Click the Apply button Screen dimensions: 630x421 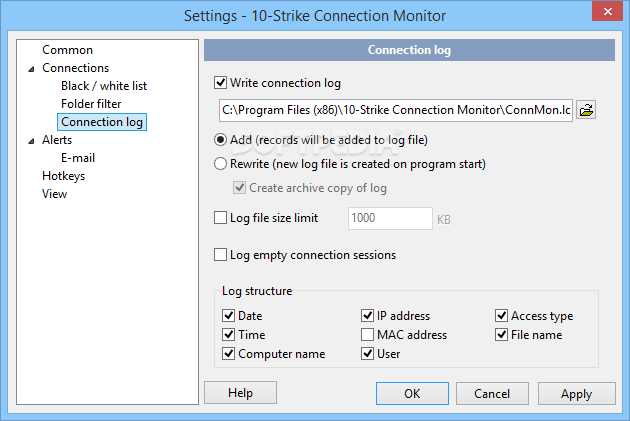coord(576,394)
